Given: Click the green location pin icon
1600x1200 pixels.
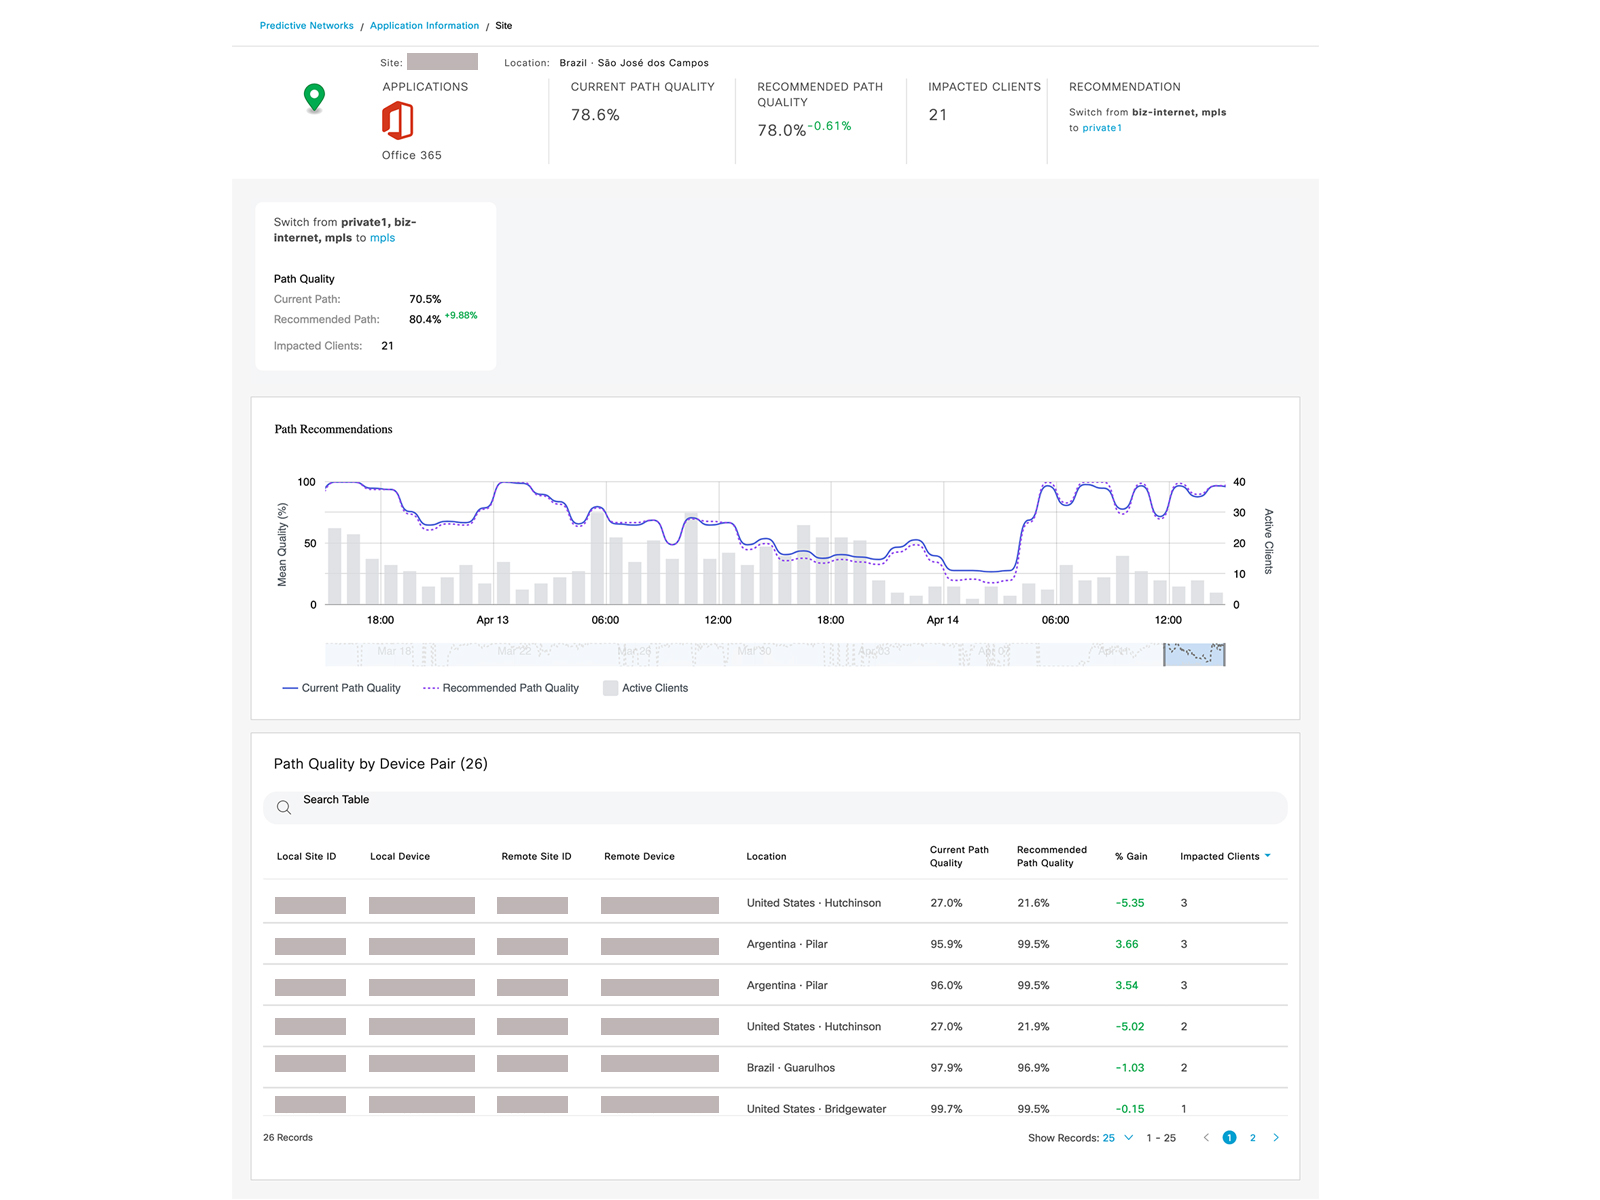Looking at the screenshot, I should click(x=314, y=97).
